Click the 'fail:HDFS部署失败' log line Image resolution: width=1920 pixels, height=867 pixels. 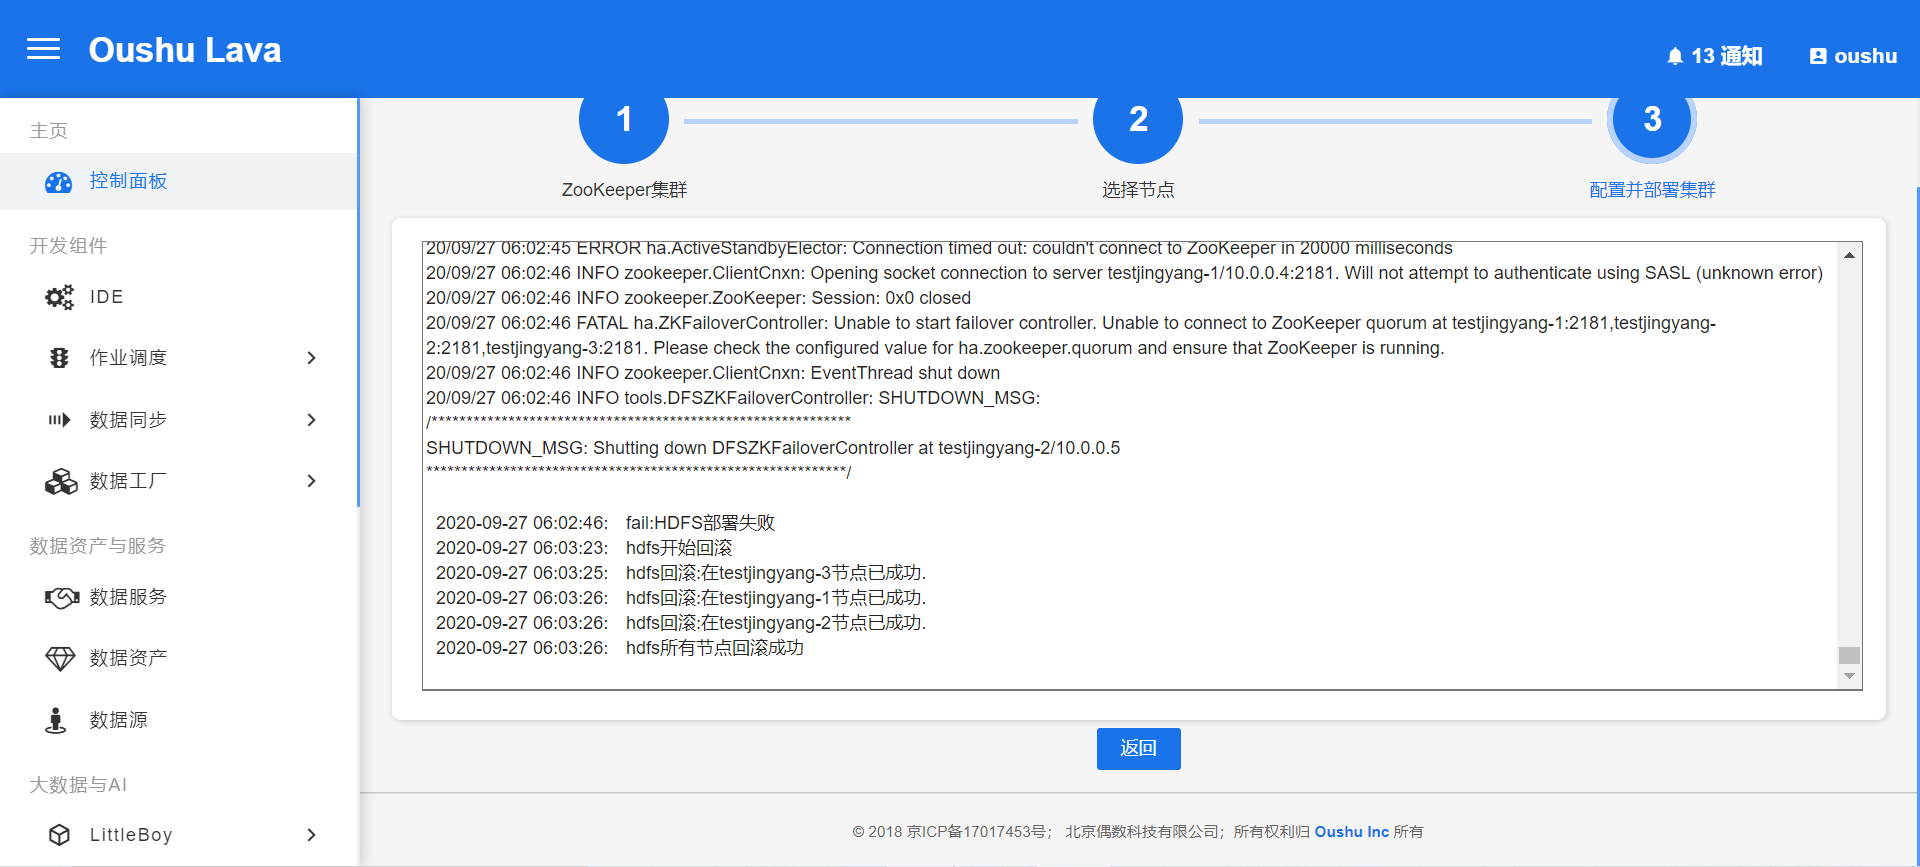(605, 523)
